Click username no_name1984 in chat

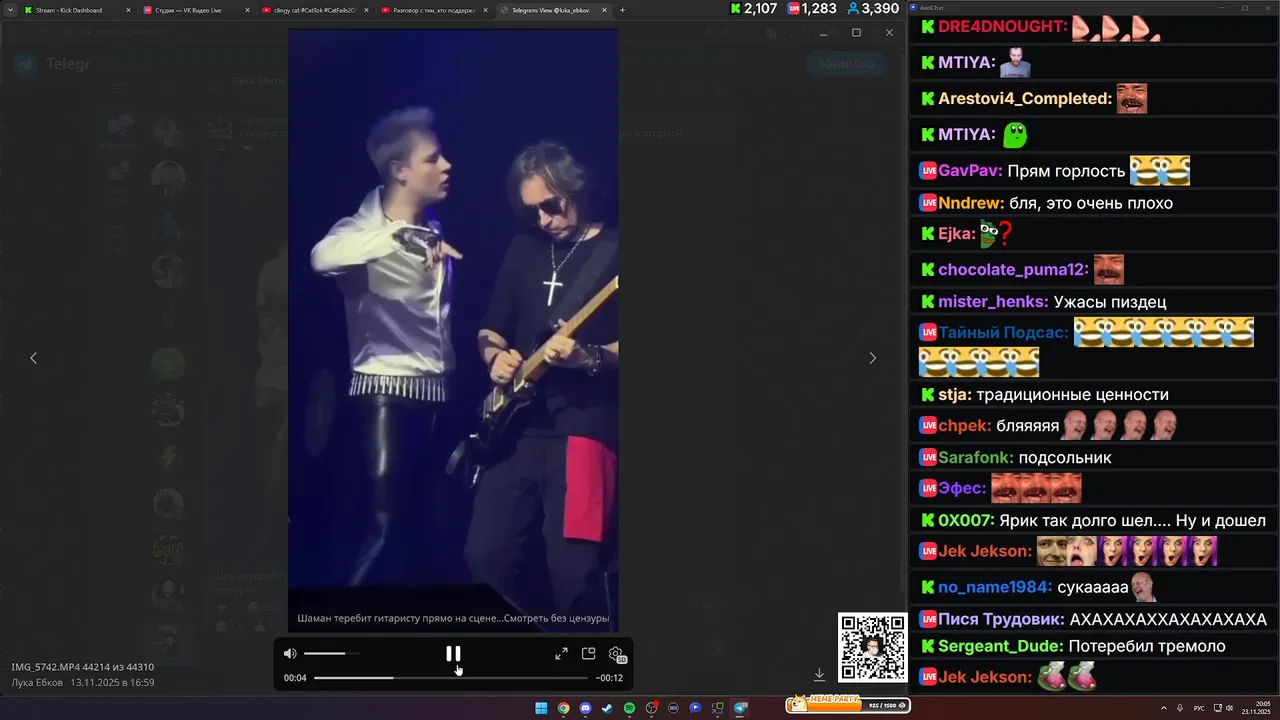click(x=995, y=588)
